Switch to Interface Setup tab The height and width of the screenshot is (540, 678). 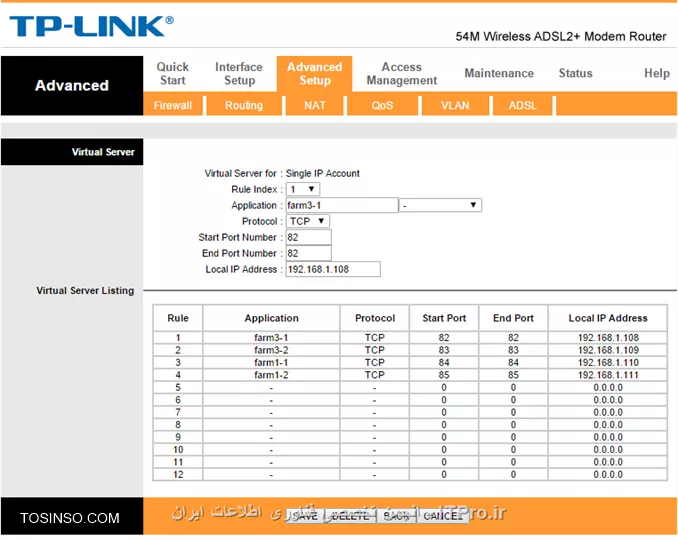pos(239,73)
